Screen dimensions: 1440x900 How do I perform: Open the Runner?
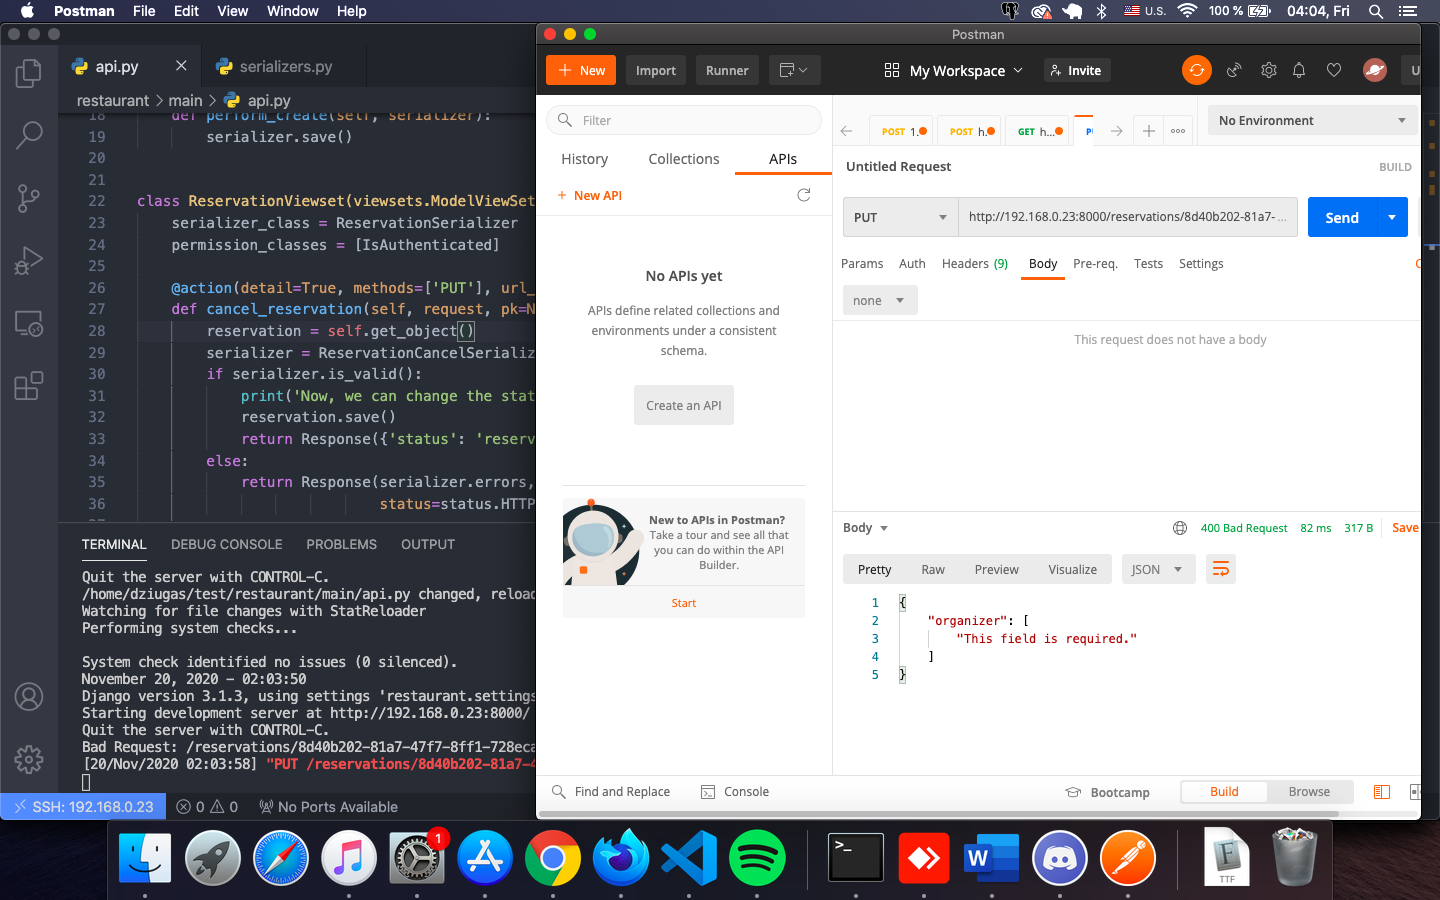(727, 70)
